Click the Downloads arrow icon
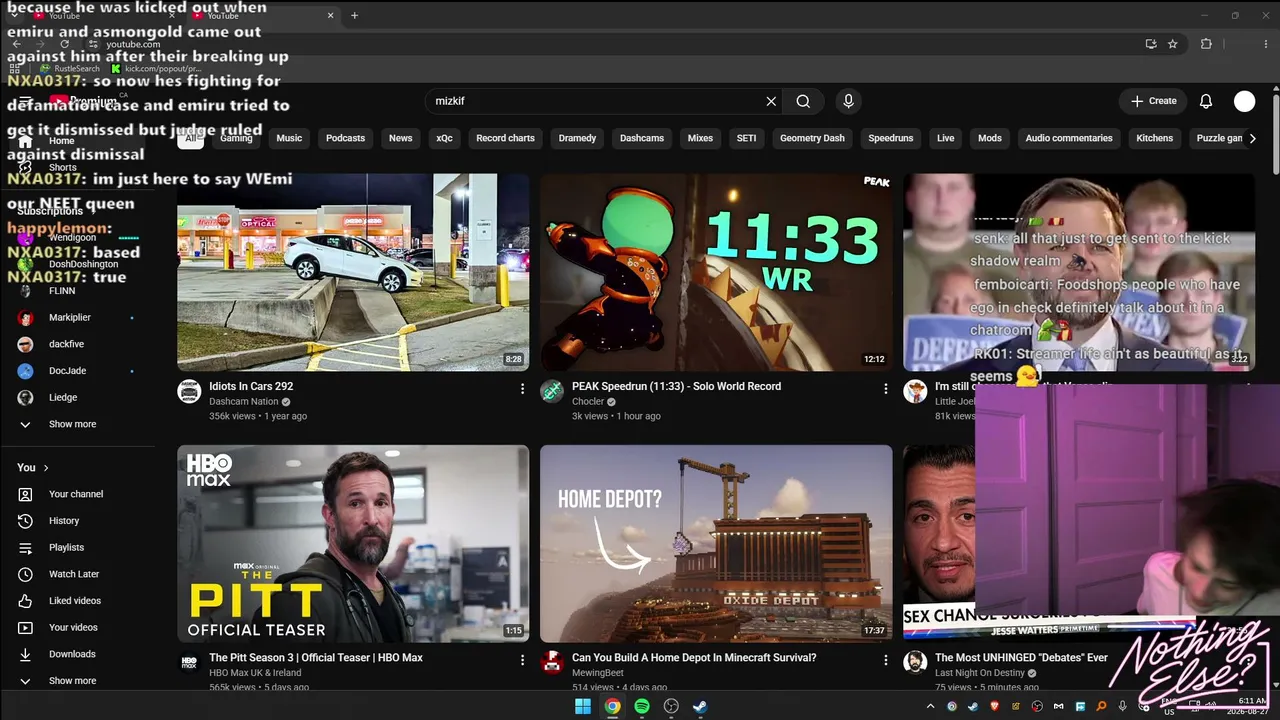1280x720 pixels. coord(26,654)
